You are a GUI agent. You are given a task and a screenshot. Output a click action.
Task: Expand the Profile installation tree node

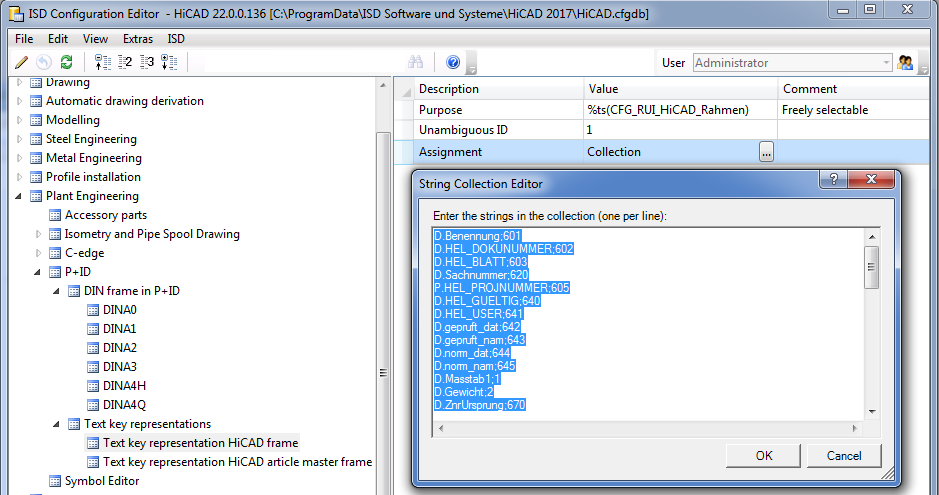tap(20, 177)
